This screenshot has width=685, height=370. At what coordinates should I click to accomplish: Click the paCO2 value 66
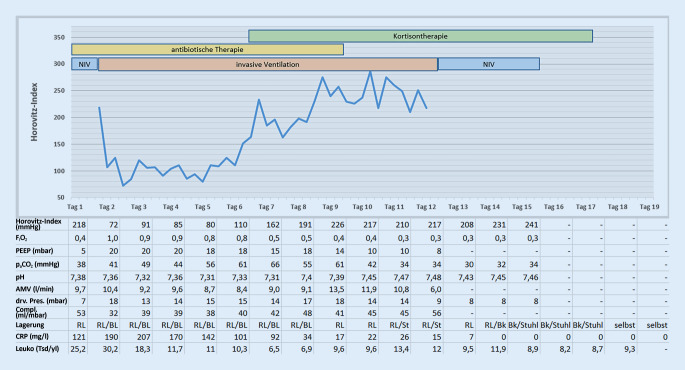click(275, 264)
